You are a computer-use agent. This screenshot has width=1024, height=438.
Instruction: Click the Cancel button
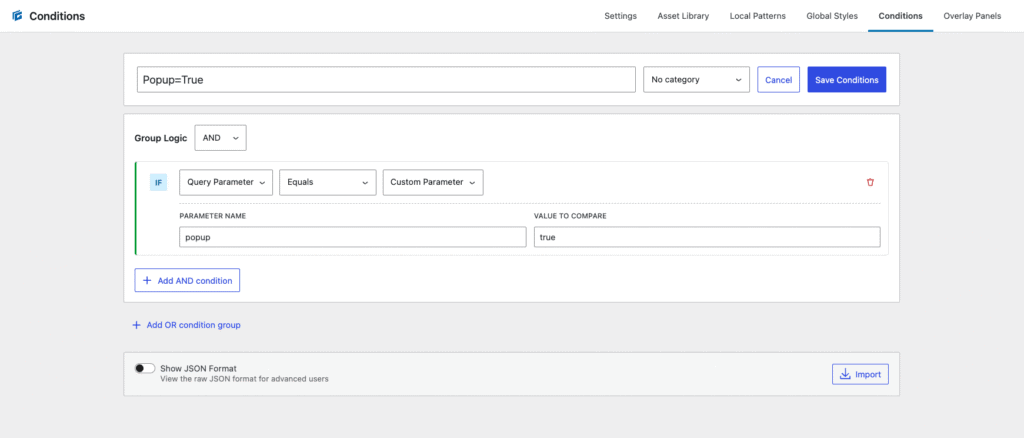778,80
